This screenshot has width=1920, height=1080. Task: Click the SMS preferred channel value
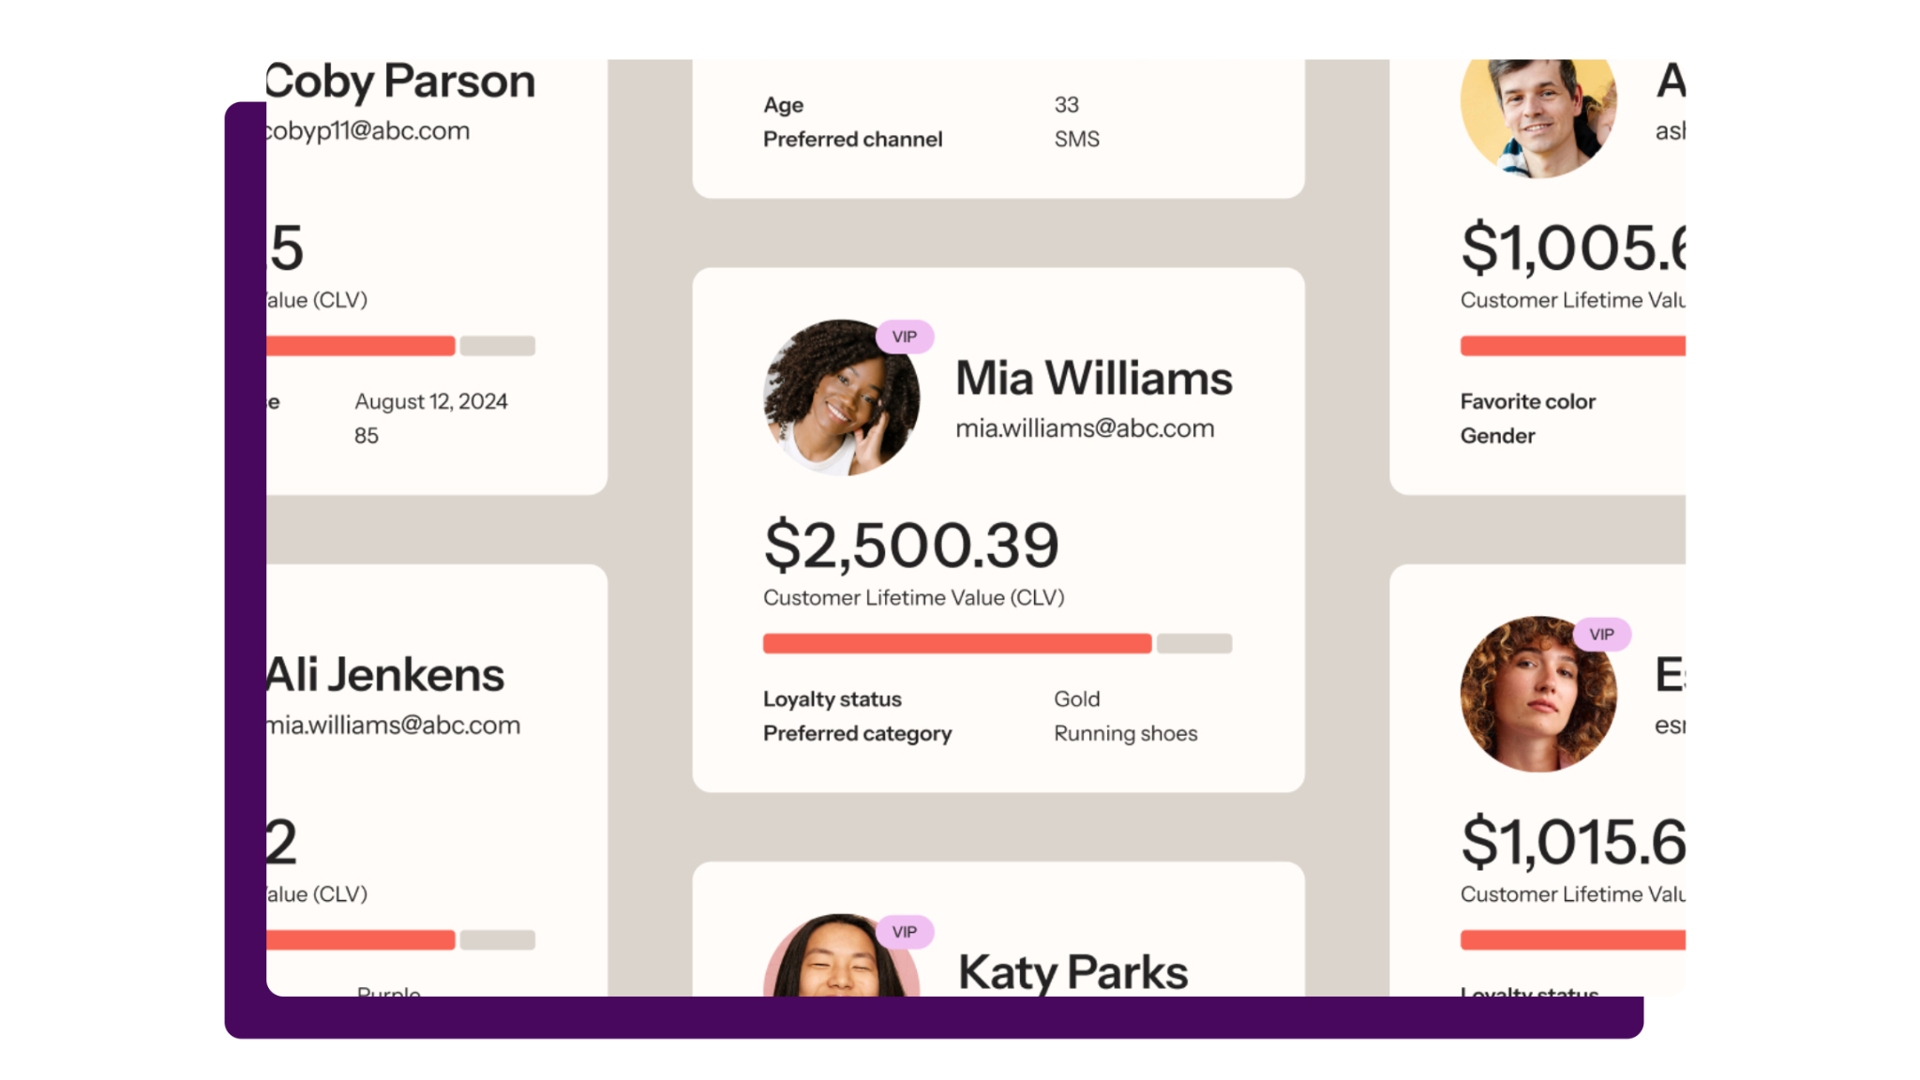(1076, 139)
